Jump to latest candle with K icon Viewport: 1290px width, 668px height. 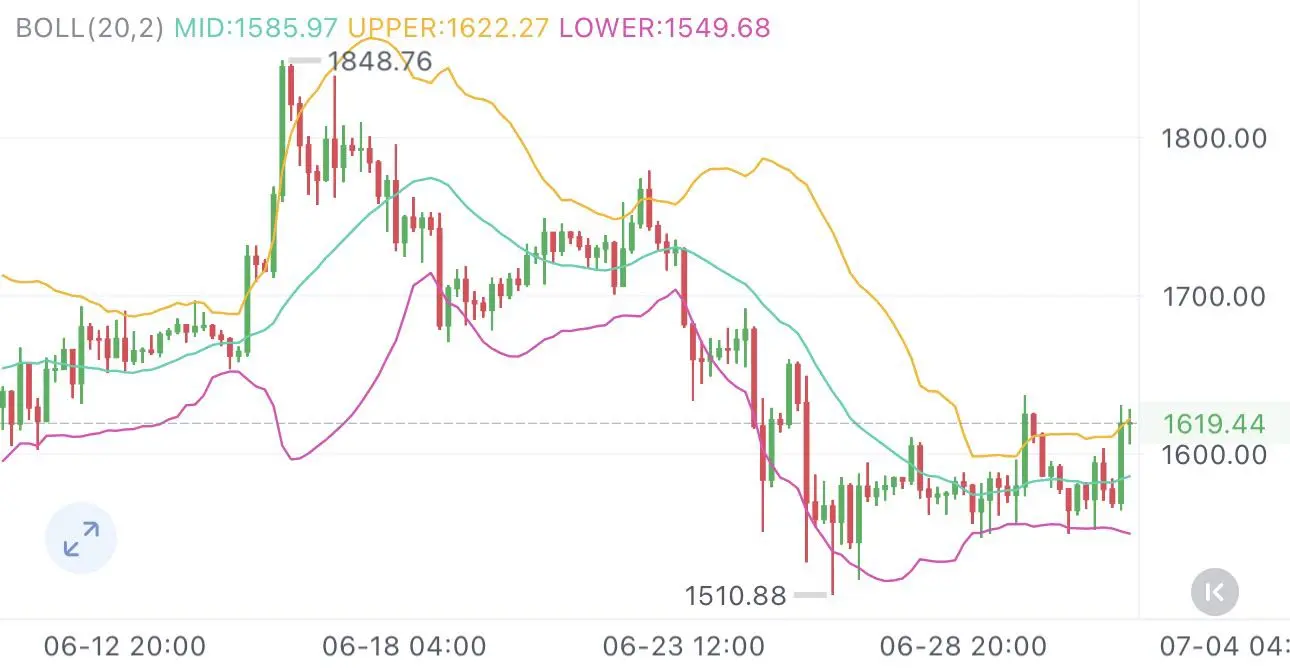coord(1215,592)
